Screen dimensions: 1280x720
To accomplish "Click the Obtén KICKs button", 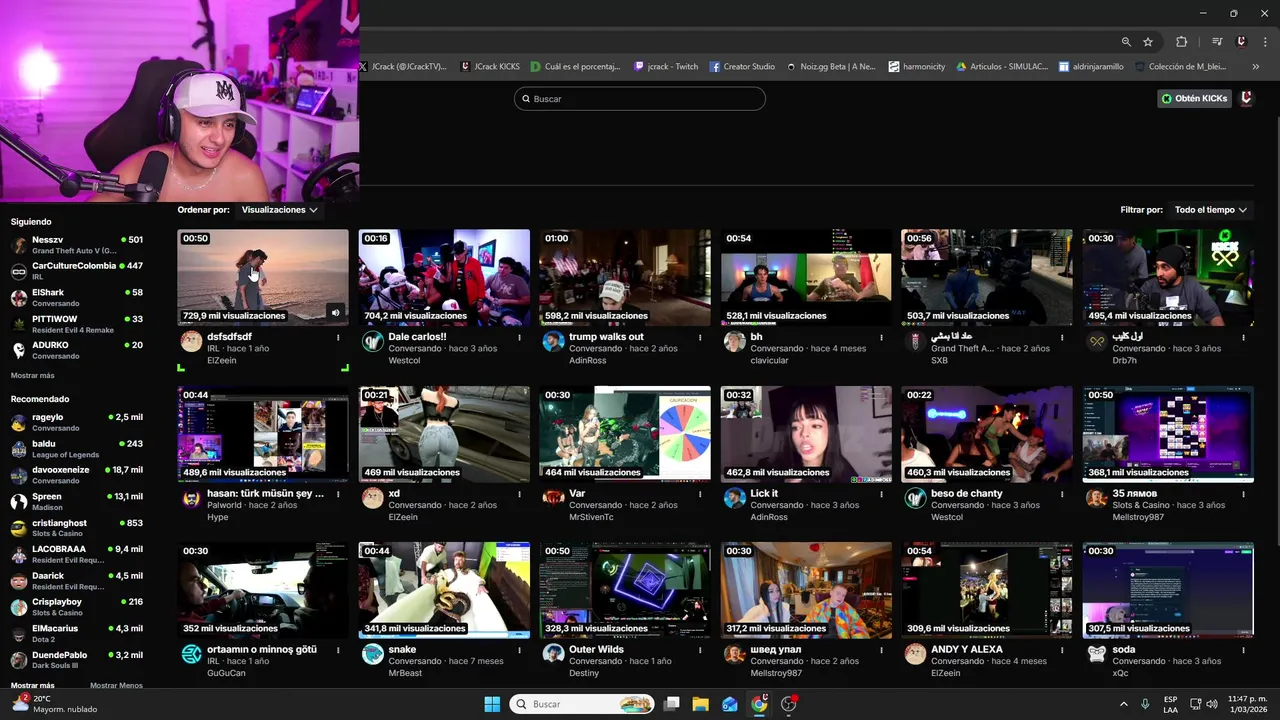I will [1194, 98].
